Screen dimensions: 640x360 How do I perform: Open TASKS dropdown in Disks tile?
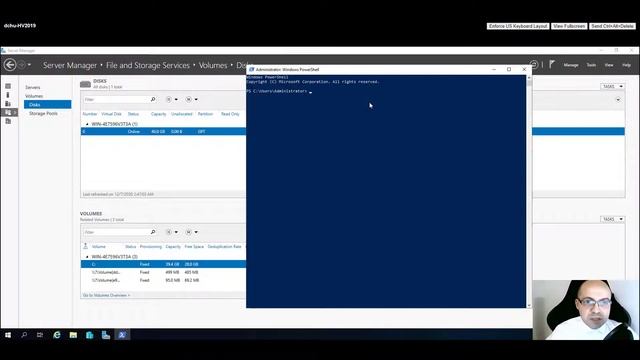point(612,86)
